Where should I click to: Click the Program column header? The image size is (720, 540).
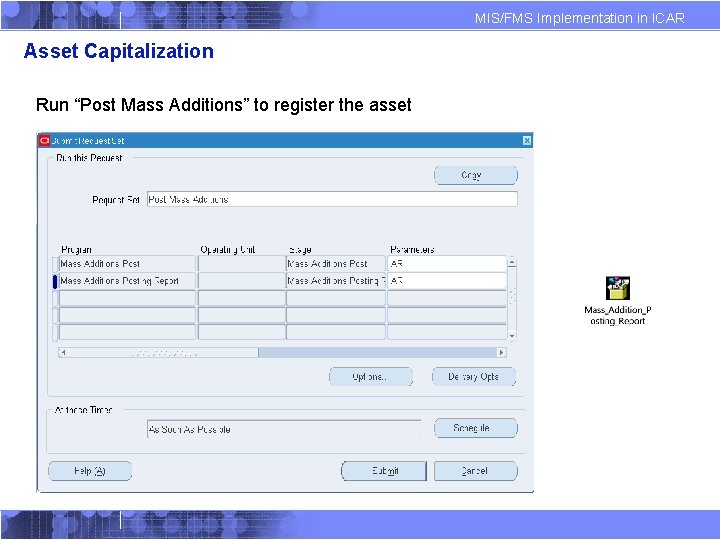[76, 250]
